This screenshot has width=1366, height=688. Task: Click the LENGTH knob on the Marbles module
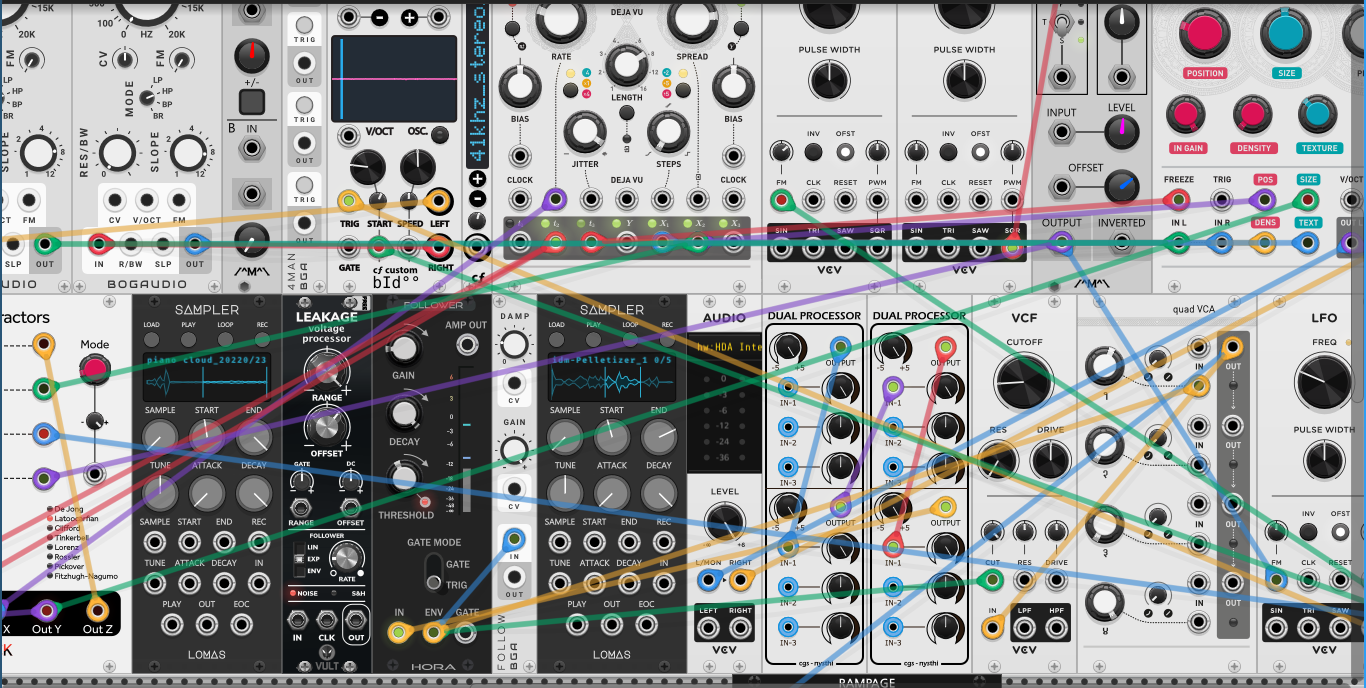tap(626, 63)
